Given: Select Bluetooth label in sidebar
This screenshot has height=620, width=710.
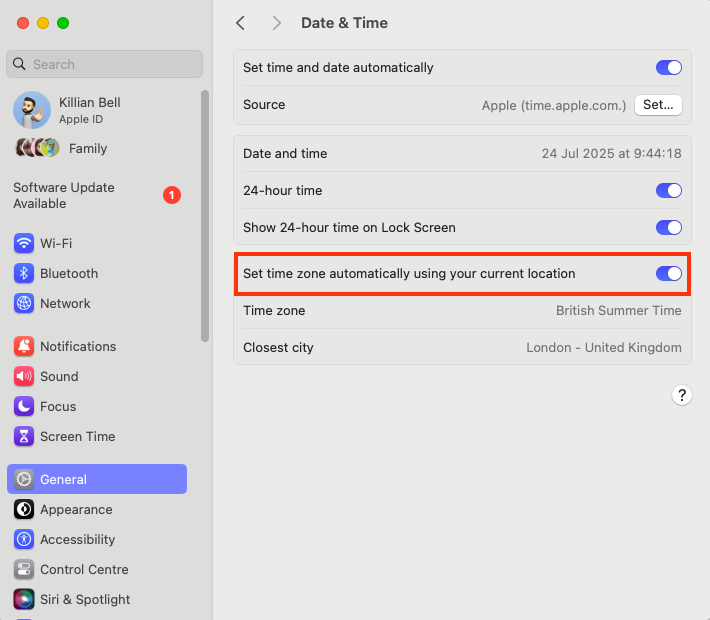Looking at the screenshot, I should 69,274.
